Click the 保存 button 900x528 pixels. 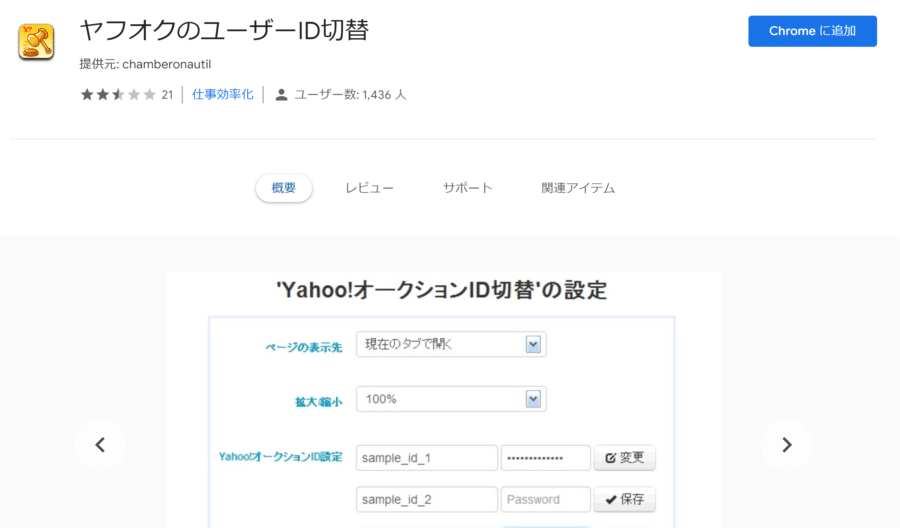click(624, 499)
